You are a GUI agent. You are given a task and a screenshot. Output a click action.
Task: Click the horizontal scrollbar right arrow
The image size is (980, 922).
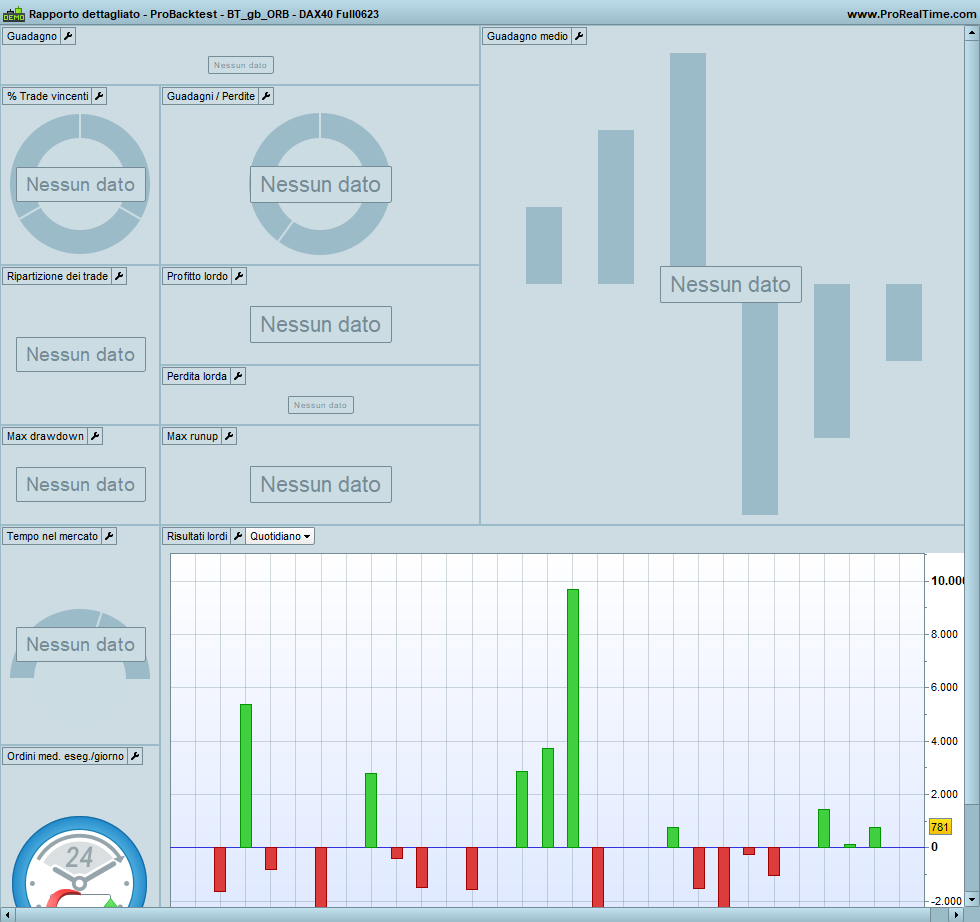(x=956, y=914)
